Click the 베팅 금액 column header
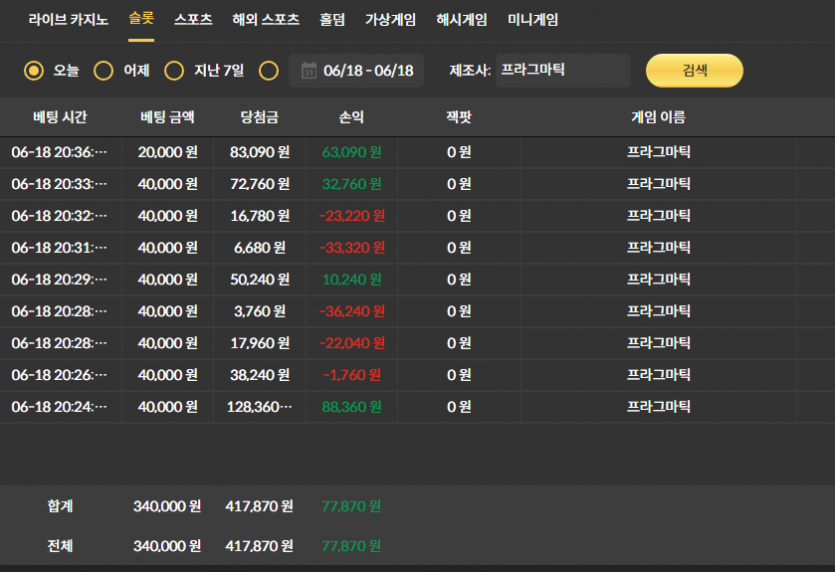The height and width of the screenshot is (572, 835). (167, 117)
